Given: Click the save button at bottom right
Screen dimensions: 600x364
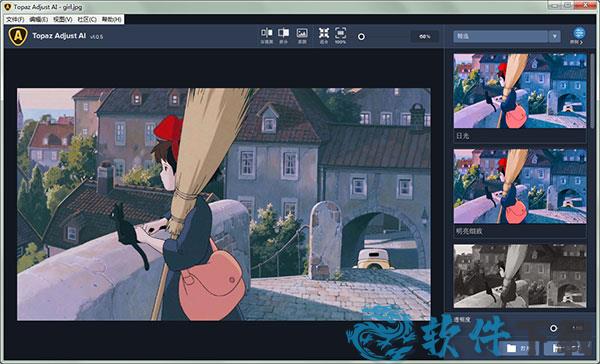Looking at the screenshot, I should point(566,348).
